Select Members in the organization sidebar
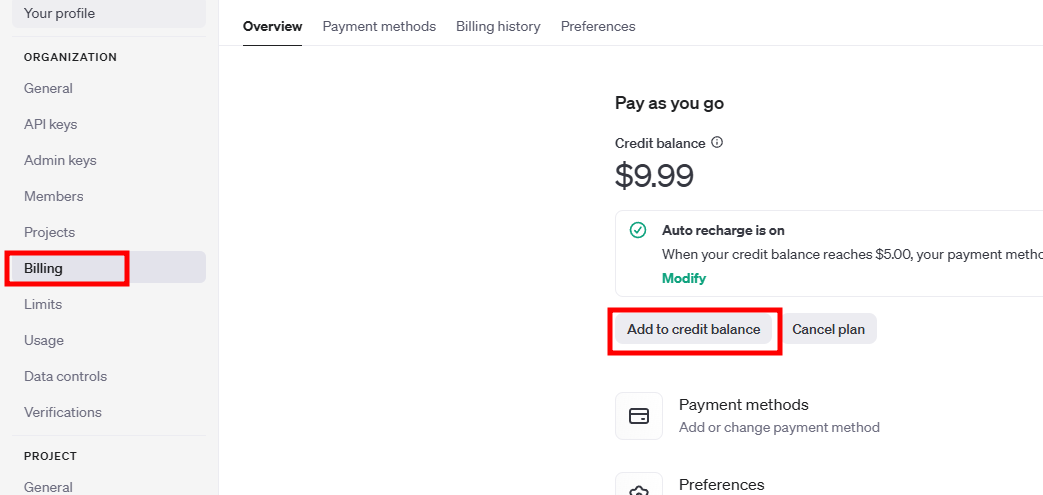 click(54, 196)
